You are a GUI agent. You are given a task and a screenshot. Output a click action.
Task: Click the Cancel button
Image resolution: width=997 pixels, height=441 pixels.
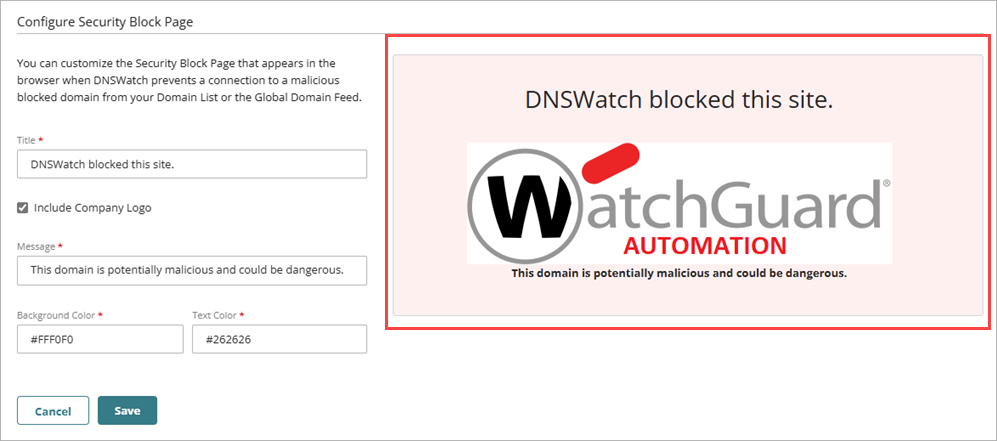pyautogui.click(x=53, y=410)
